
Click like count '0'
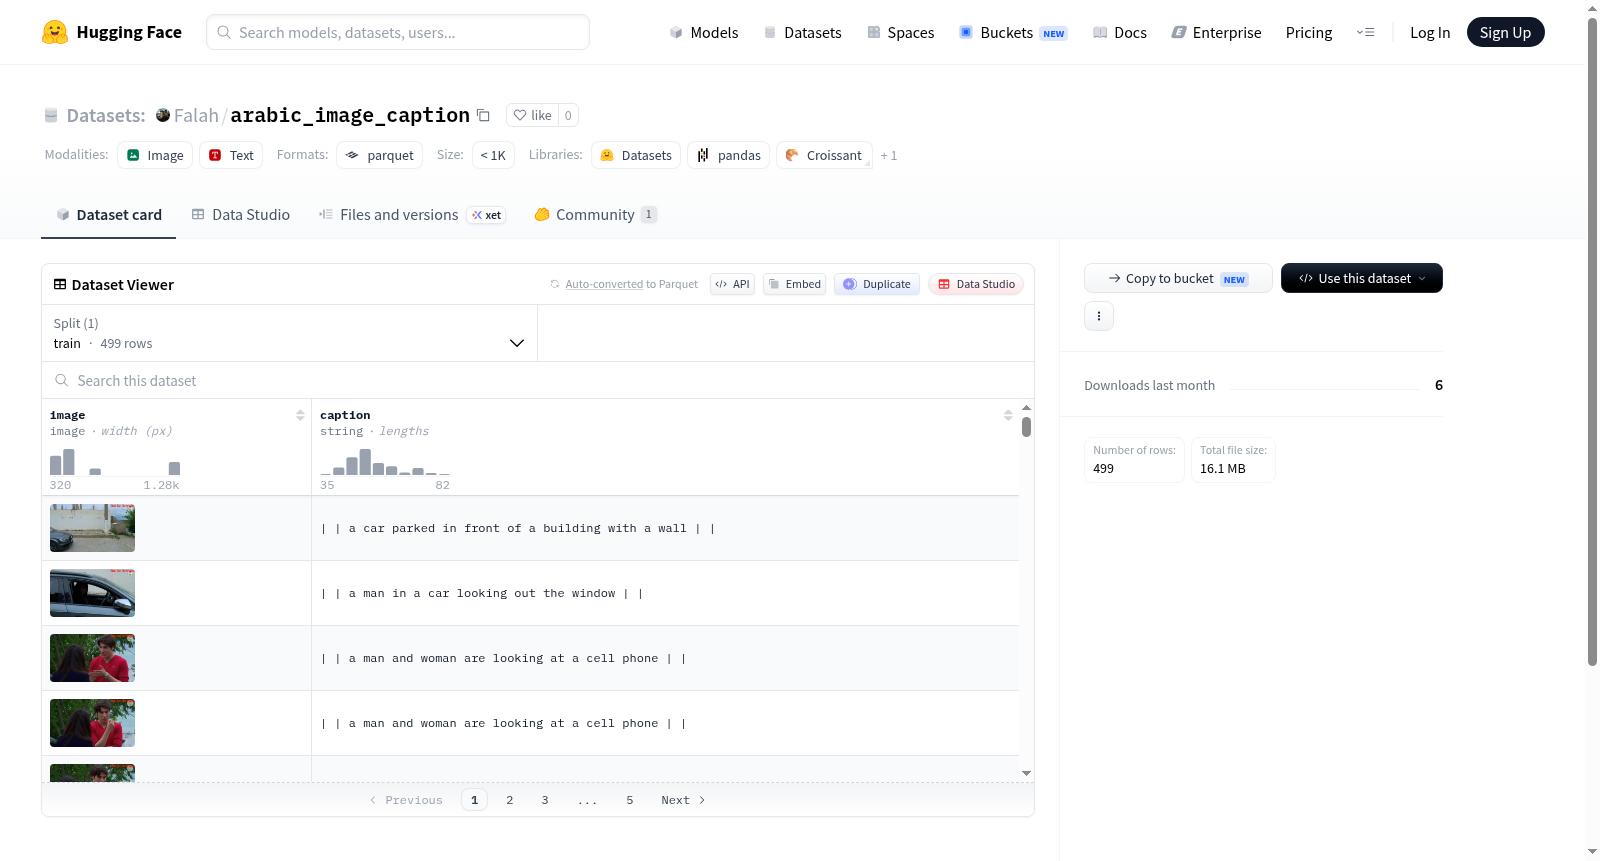(568, 115)
